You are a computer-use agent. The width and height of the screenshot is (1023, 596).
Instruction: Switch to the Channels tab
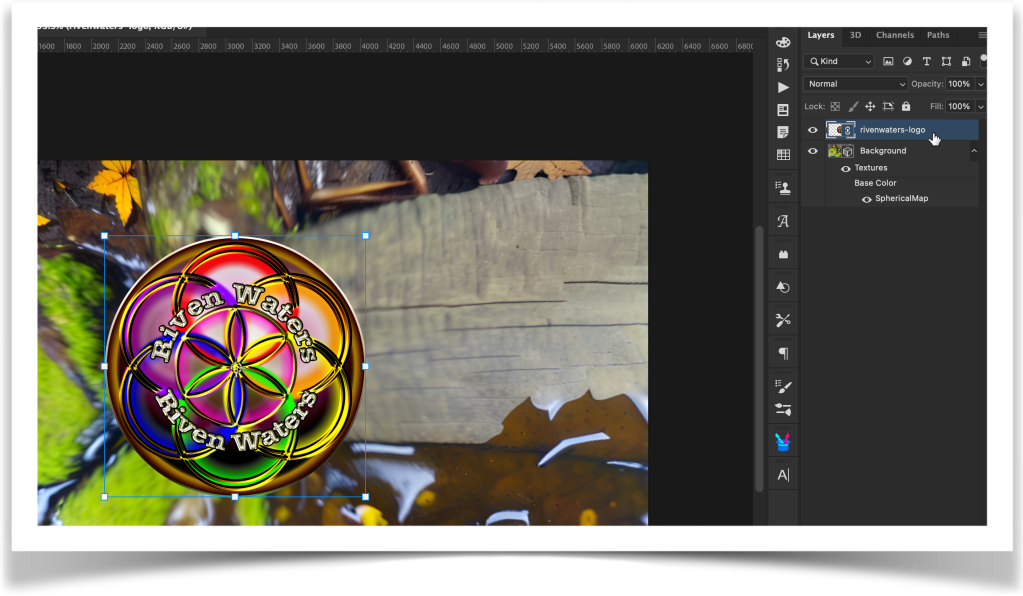[x=894, y=35]
